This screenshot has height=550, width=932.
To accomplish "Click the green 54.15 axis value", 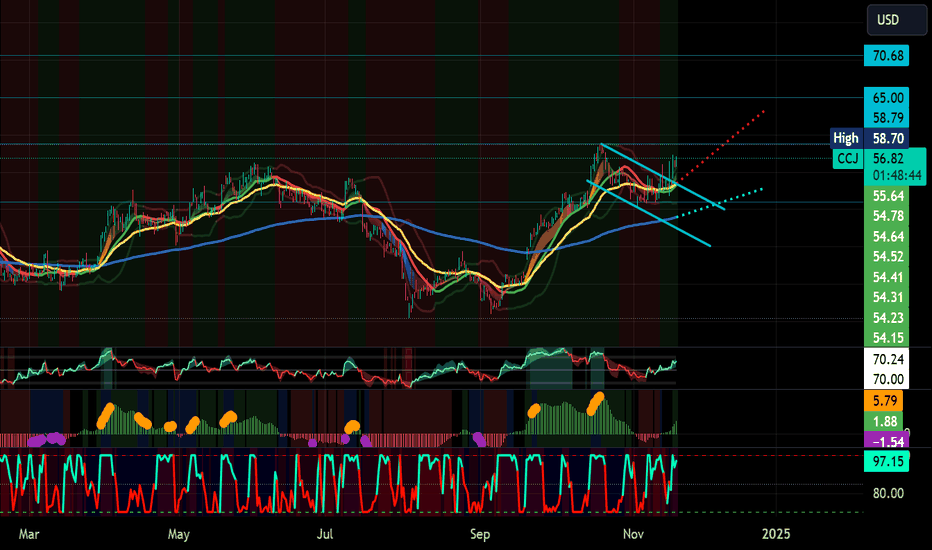I will [888, 338].
